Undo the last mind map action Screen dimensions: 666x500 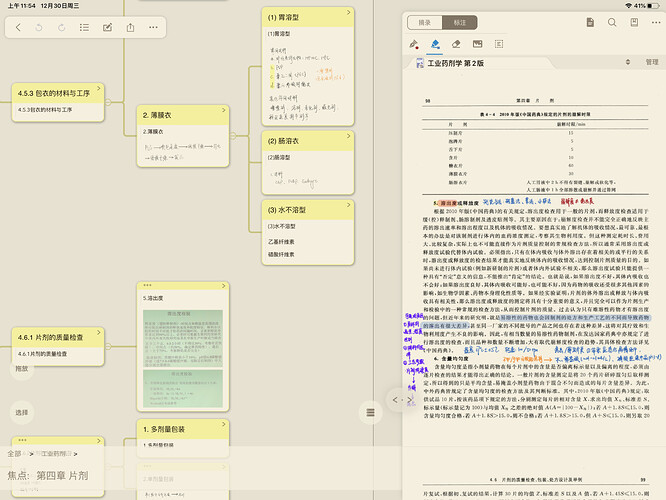(x=39, y=28)
